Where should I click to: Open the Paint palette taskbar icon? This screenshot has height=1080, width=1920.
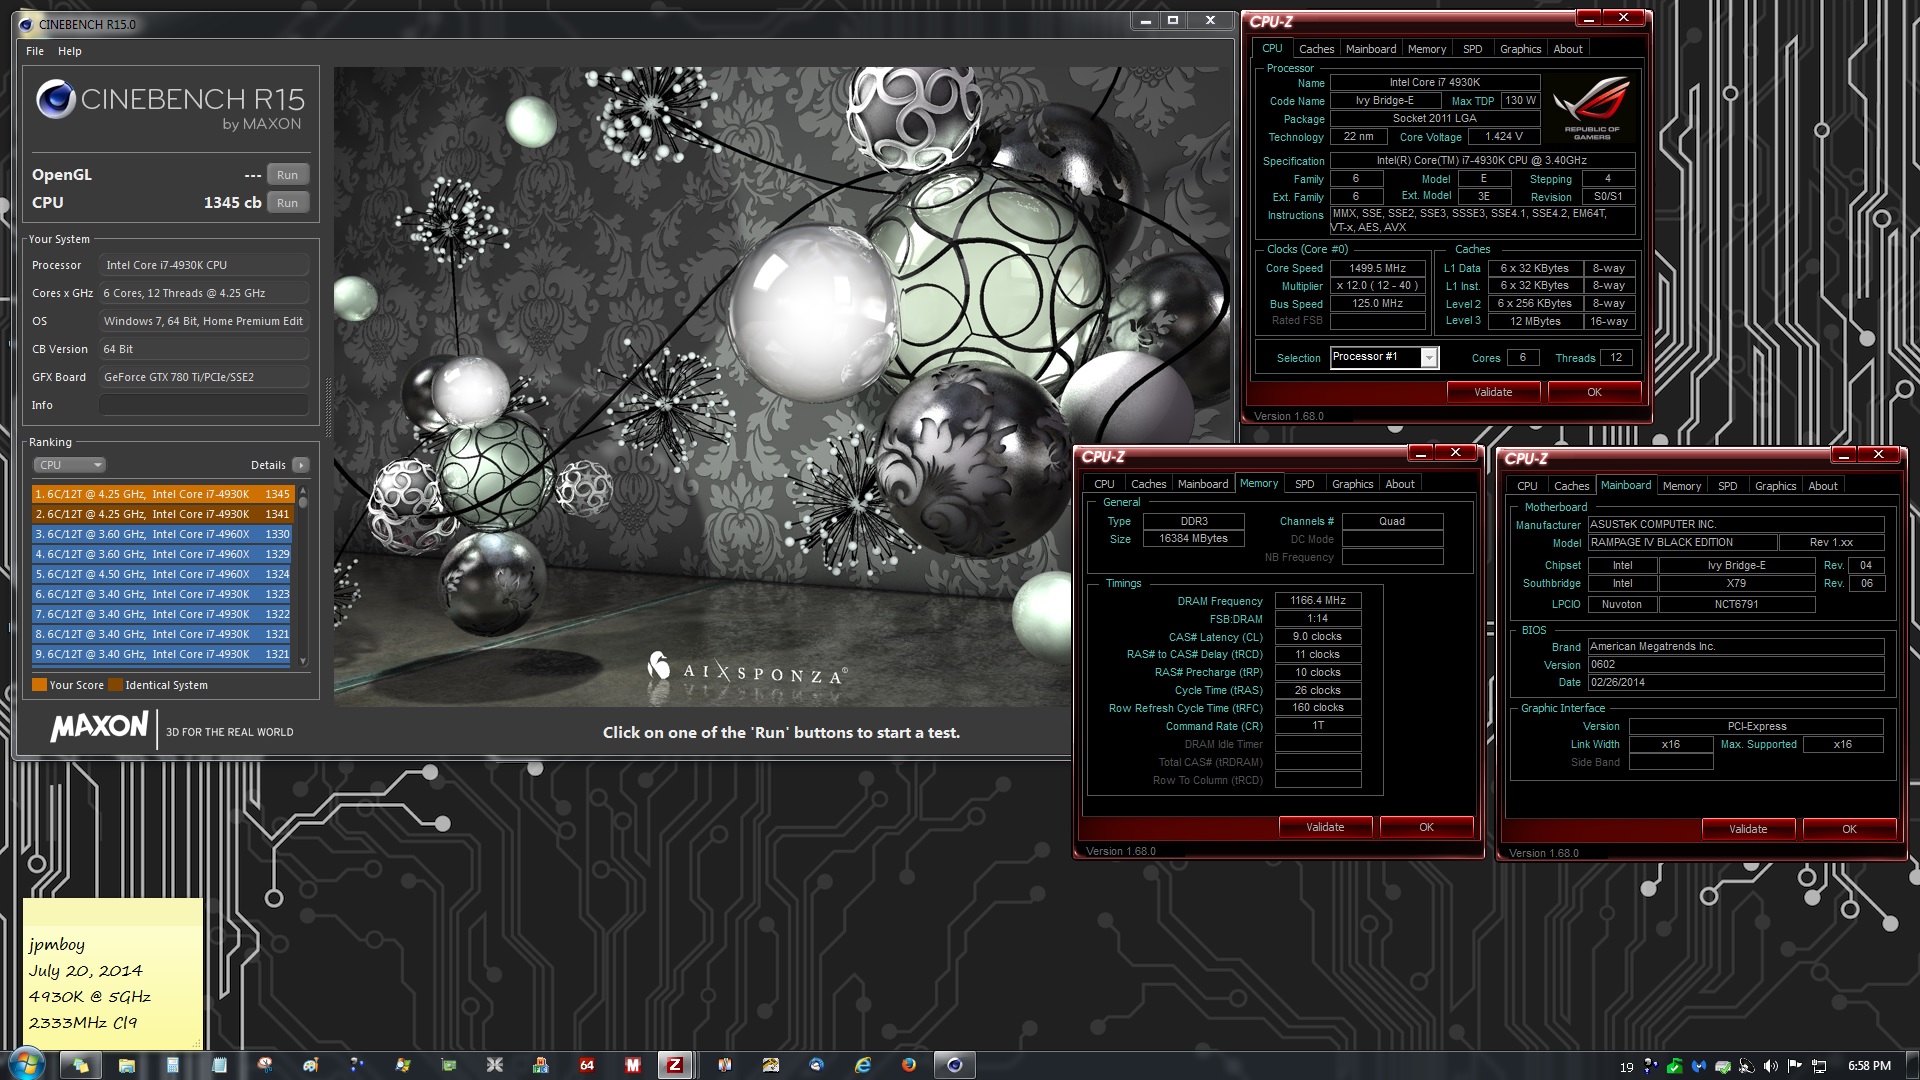click(x=311, y=1065)
